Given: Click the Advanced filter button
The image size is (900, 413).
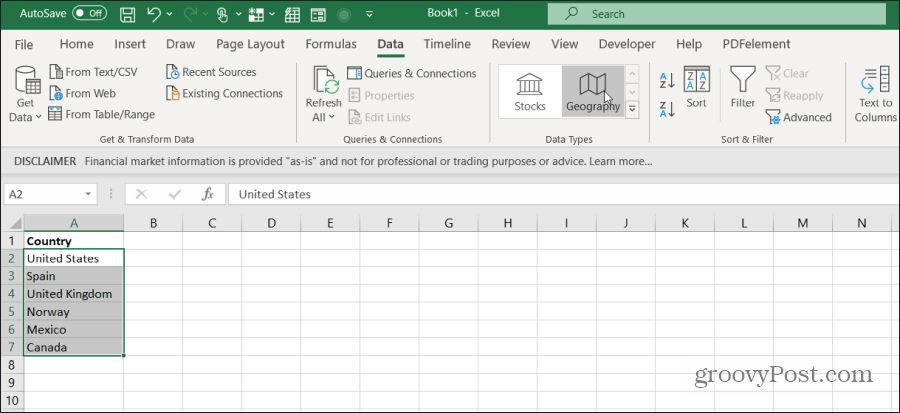Looking at the screenshot, I should pyautogui.click(x=798, y=117).
